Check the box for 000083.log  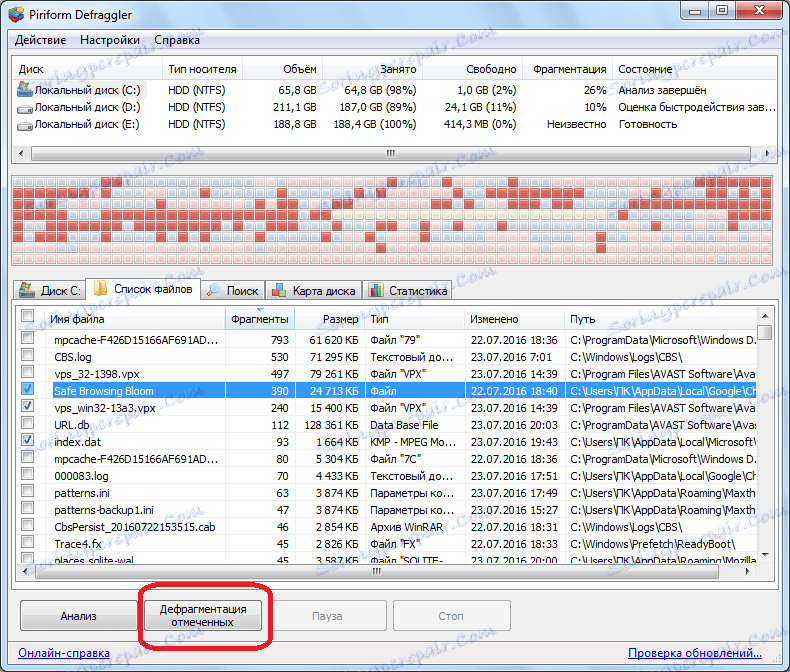click(28, 474)
